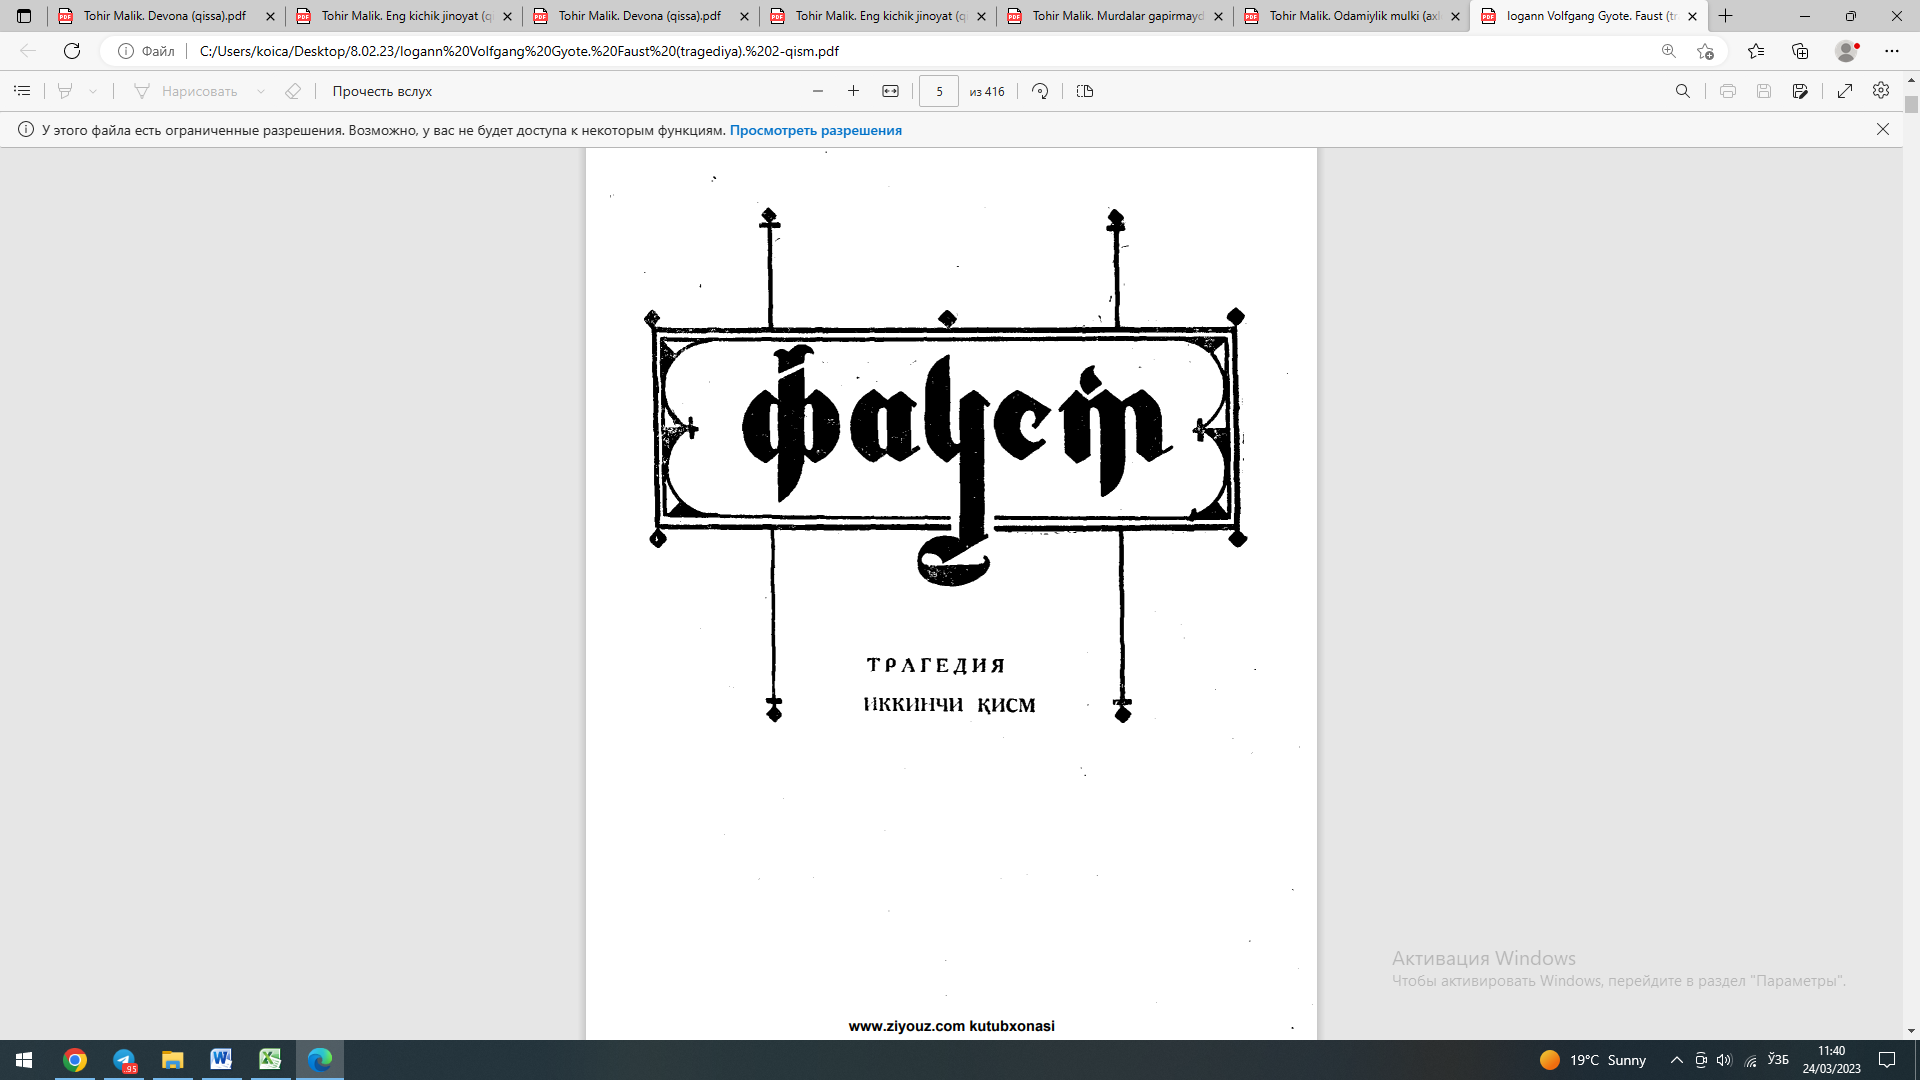Switch to Tohir Malik. Odamiylik mulki tab
The height and width of the screenshot is (1080, 1920).
click(1353, 16)
